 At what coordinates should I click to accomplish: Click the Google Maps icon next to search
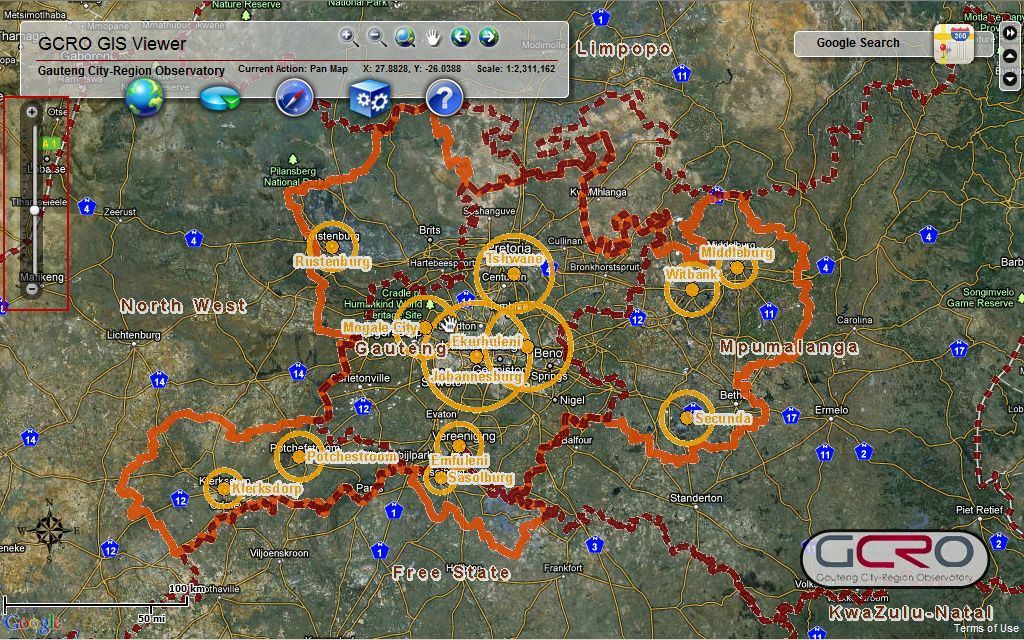pyautogui.click(x=953, y=44)
